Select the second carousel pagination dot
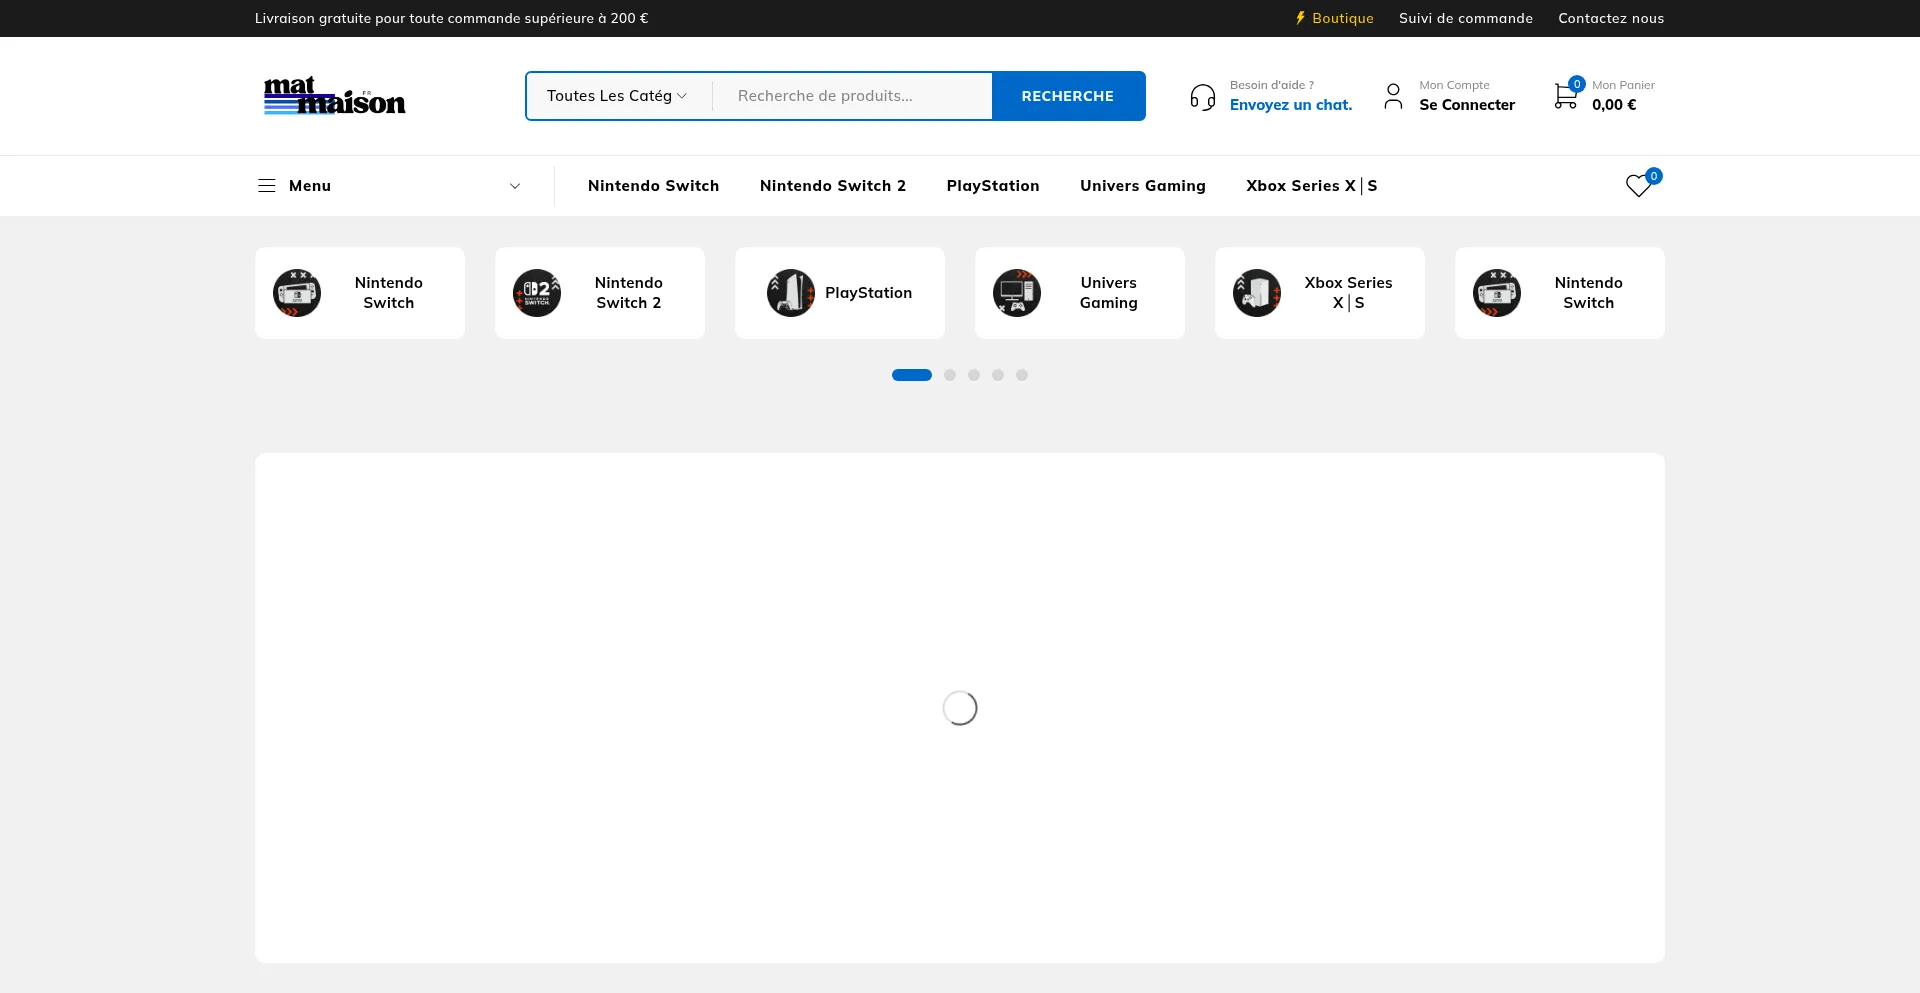The image size is (1920, 993). pos(950,375)
